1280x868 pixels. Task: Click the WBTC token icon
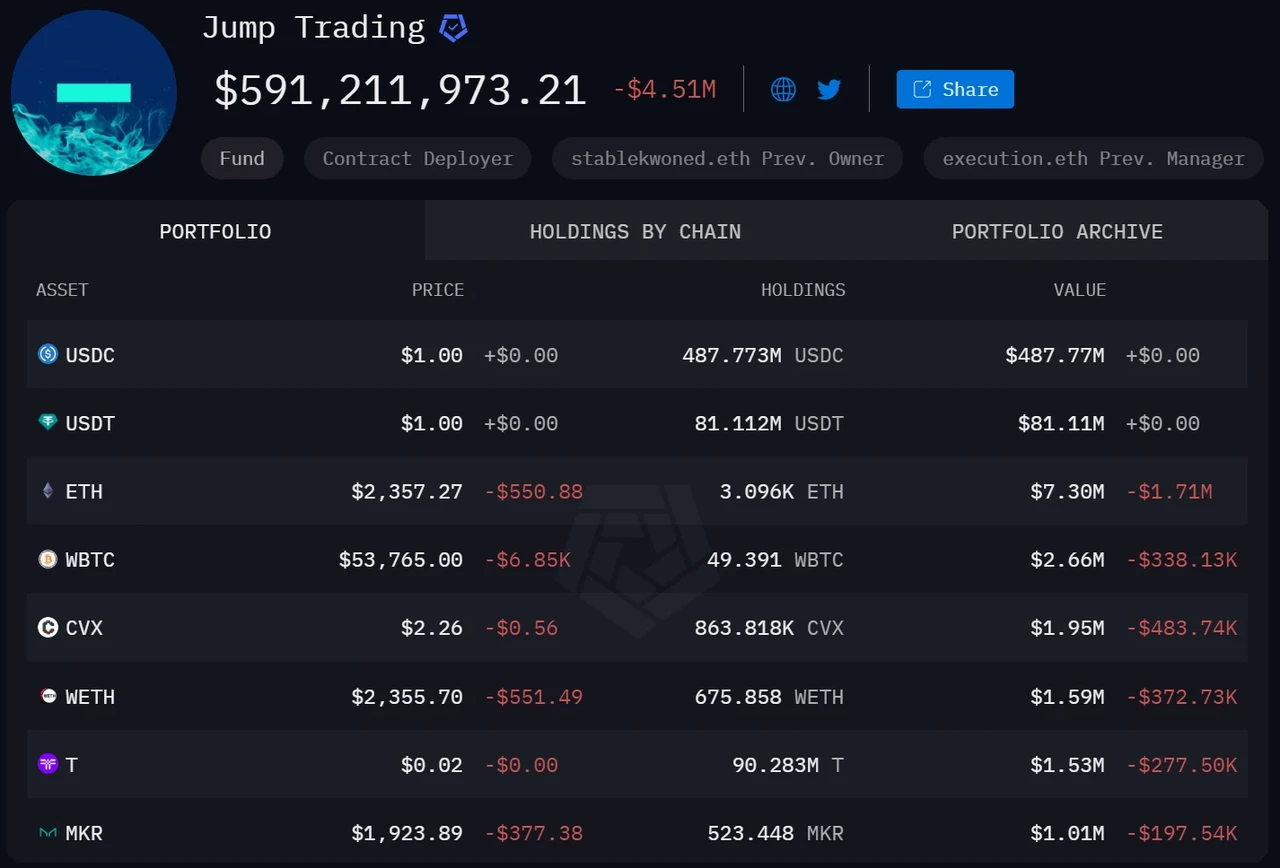(x=48, y=559)
